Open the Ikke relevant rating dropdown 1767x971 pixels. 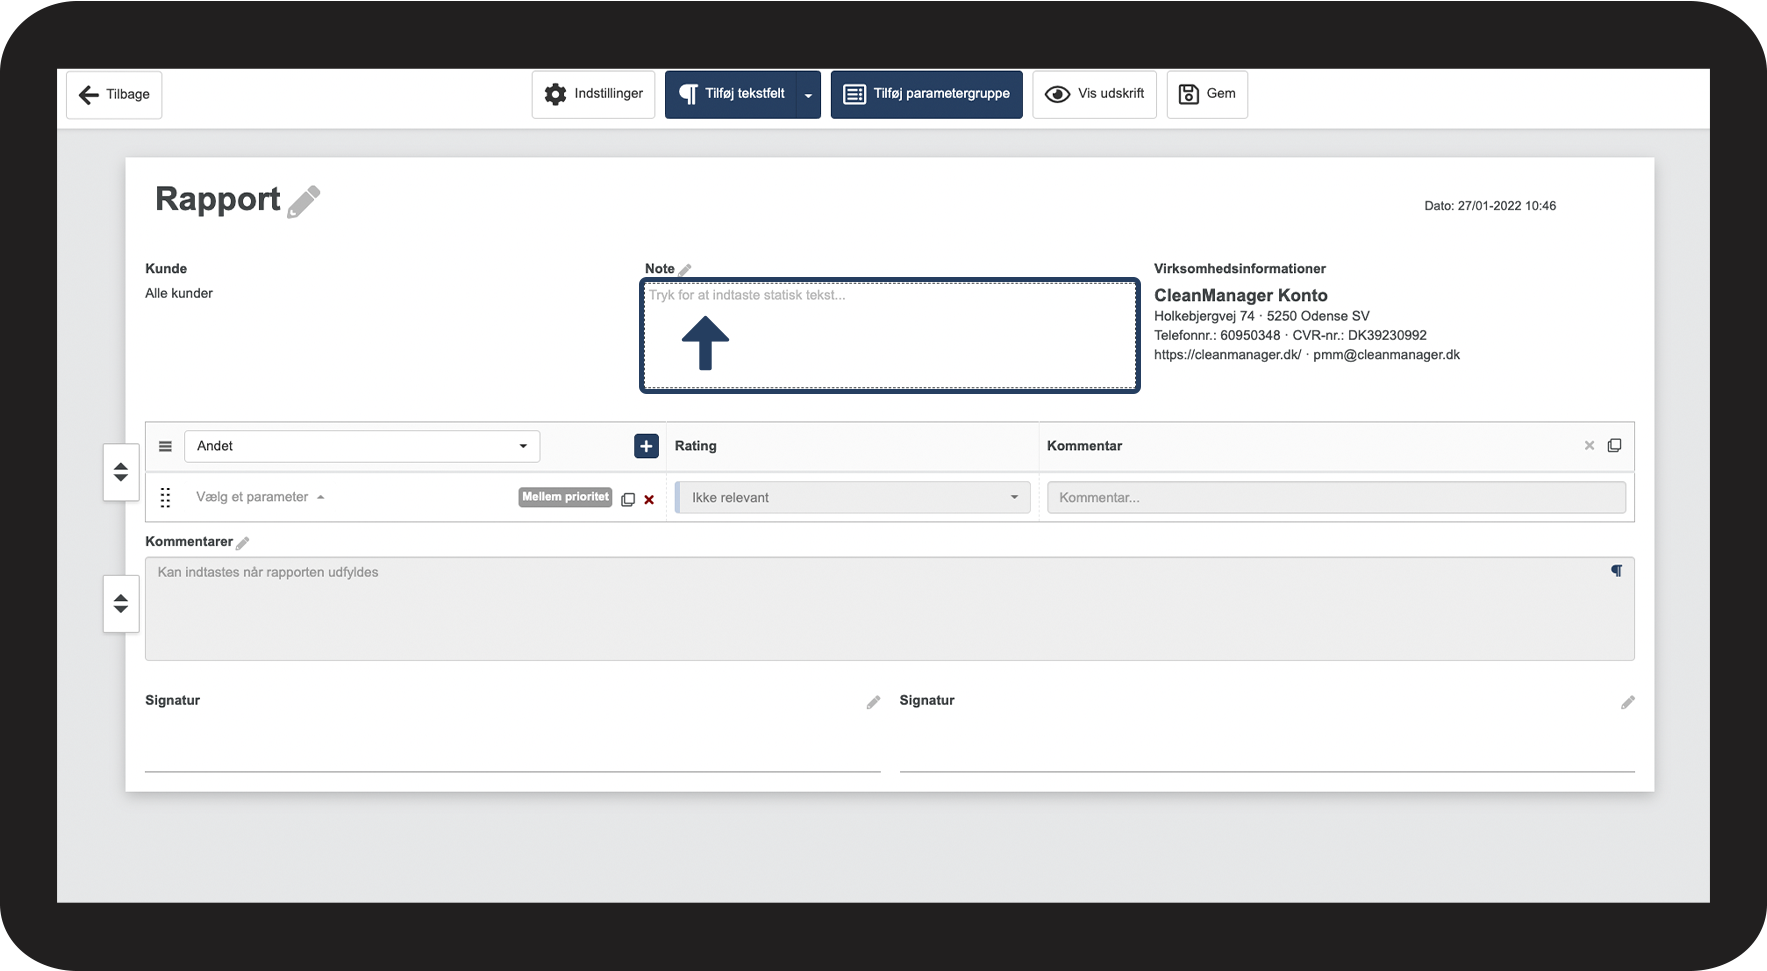click(853, 497)
